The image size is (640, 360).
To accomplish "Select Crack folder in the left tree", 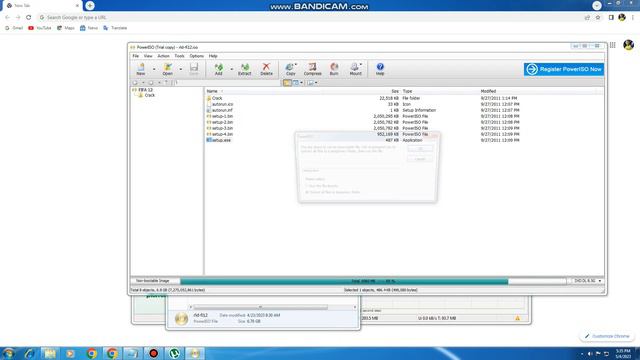I will coord(150,95).
